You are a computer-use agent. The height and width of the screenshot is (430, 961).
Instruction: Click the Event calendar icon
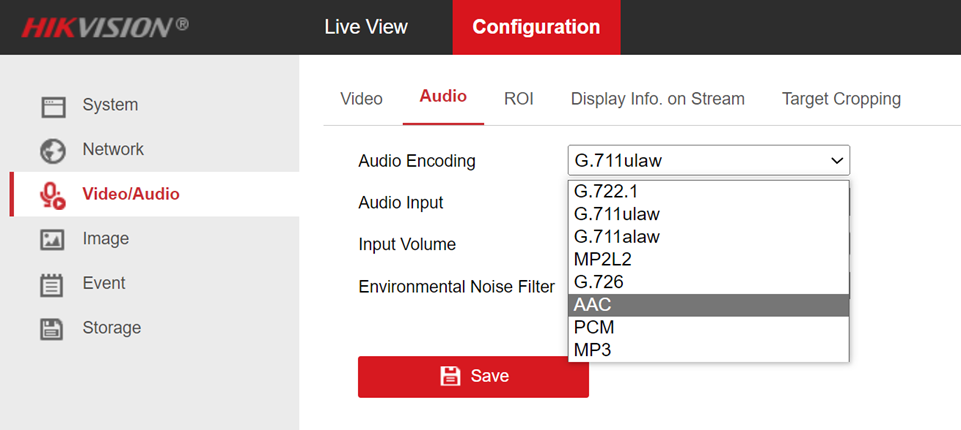point(52,285)
